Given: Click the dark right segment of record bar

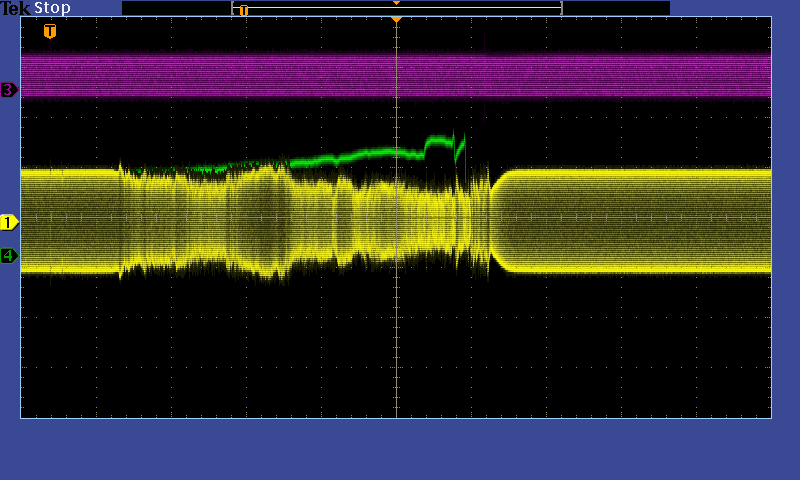Looking at the screenshot, I should (615, 8).
